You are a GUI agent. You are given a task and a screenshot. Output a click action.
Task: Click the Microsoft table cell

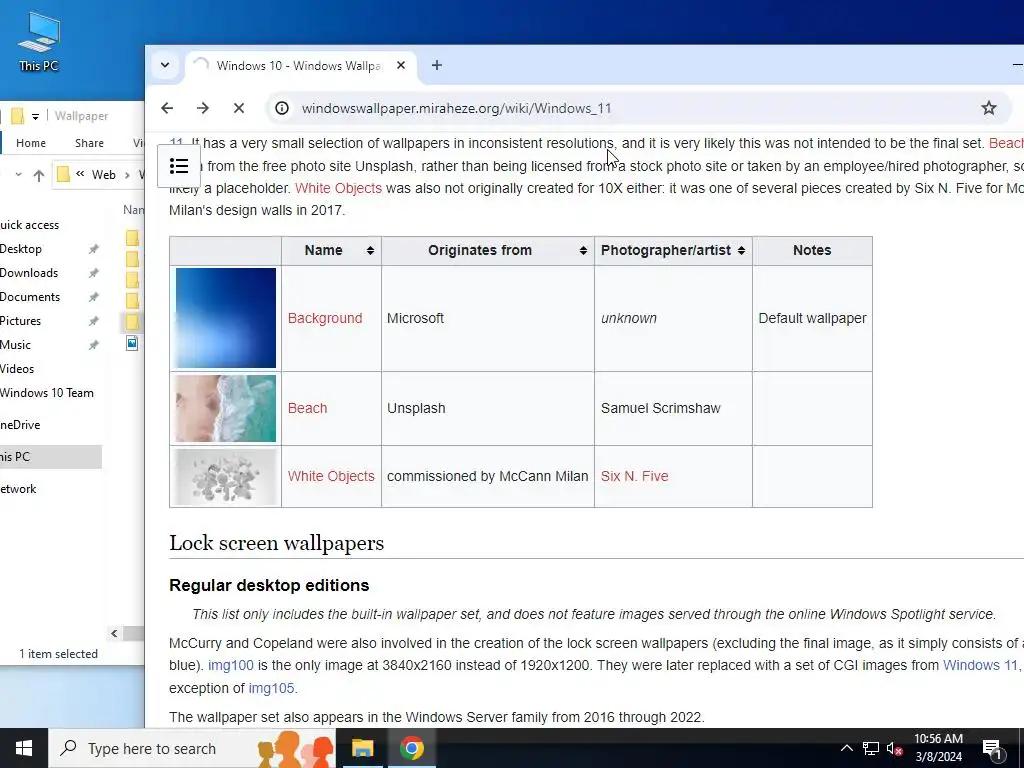tap(488, 318)
